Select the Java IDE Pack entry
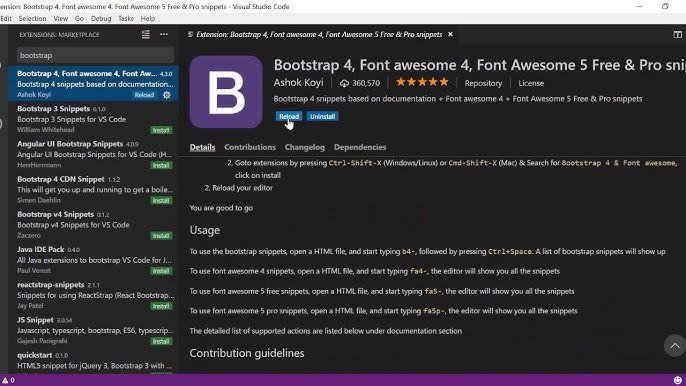 pos(94,260)
